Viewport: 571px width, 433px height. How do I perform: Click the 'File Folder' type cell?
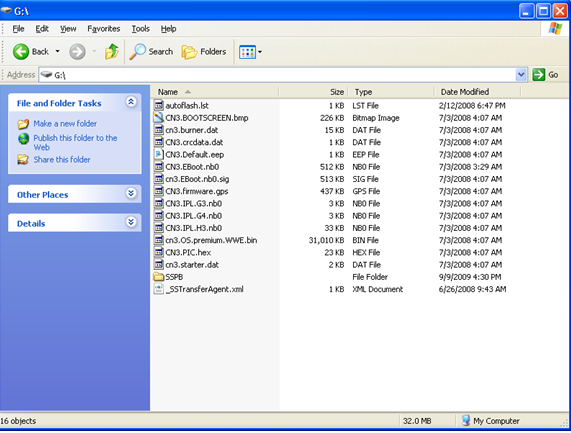[x=370, y=277]
